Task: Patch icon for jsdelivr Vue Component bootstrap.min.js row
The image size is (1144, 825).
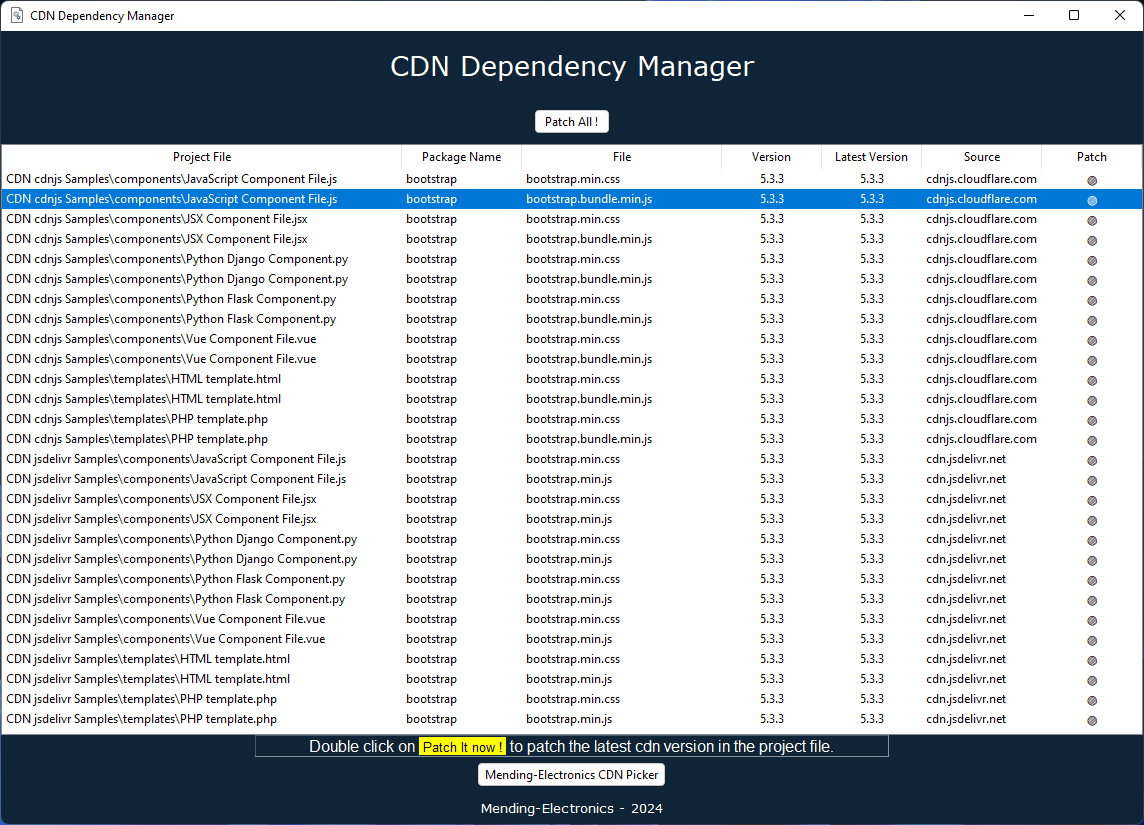Action: tap(1091, 640)
